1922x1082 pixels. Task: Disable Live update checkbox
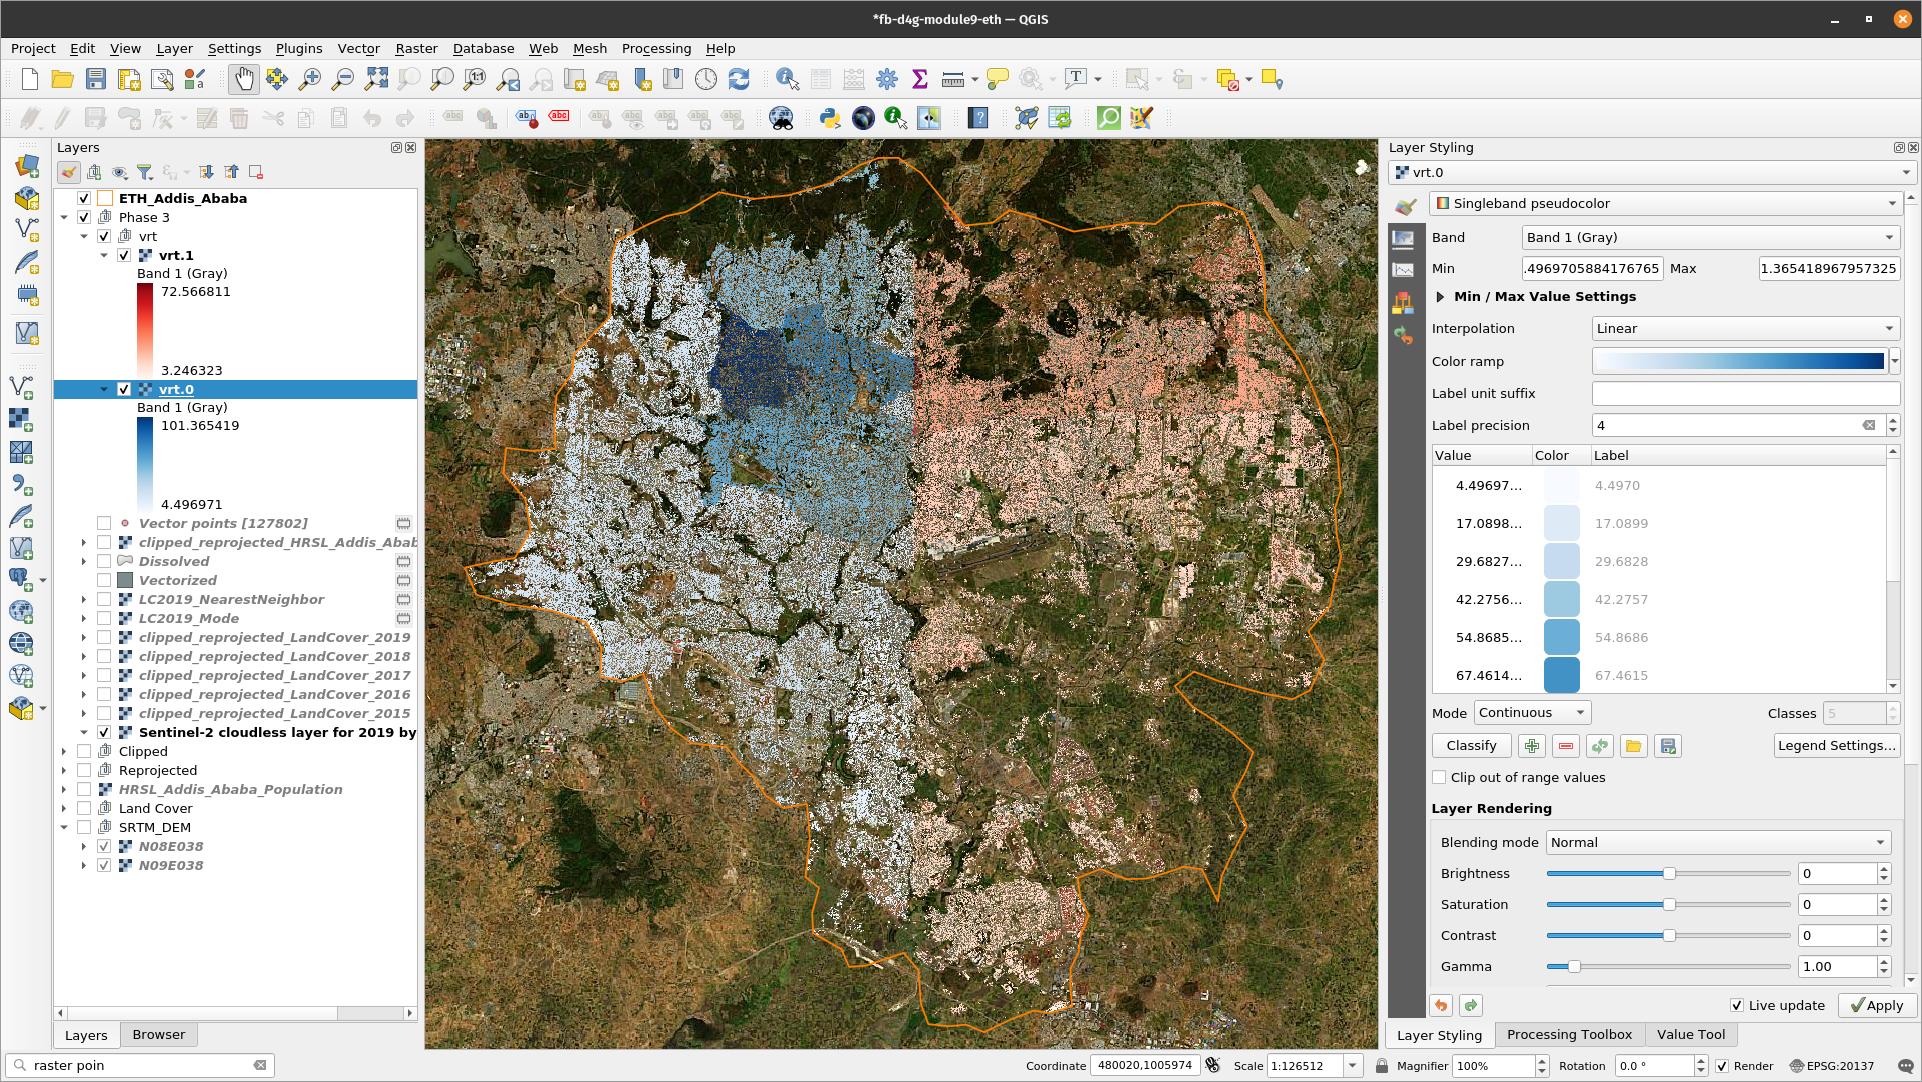(1737, 1006)
